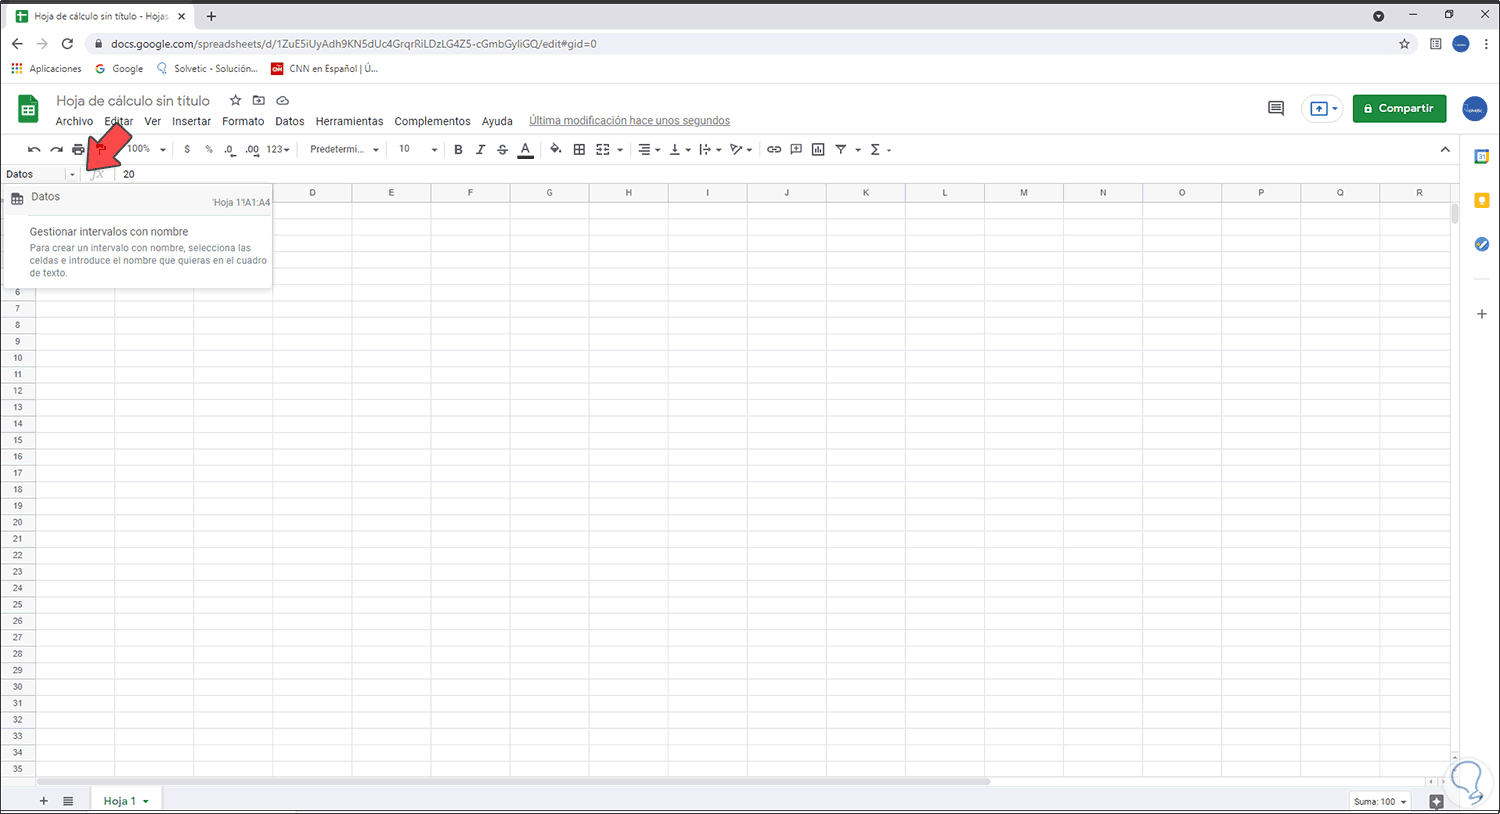
Task: Expand the font size dropdown
Action: click(432, 149)
